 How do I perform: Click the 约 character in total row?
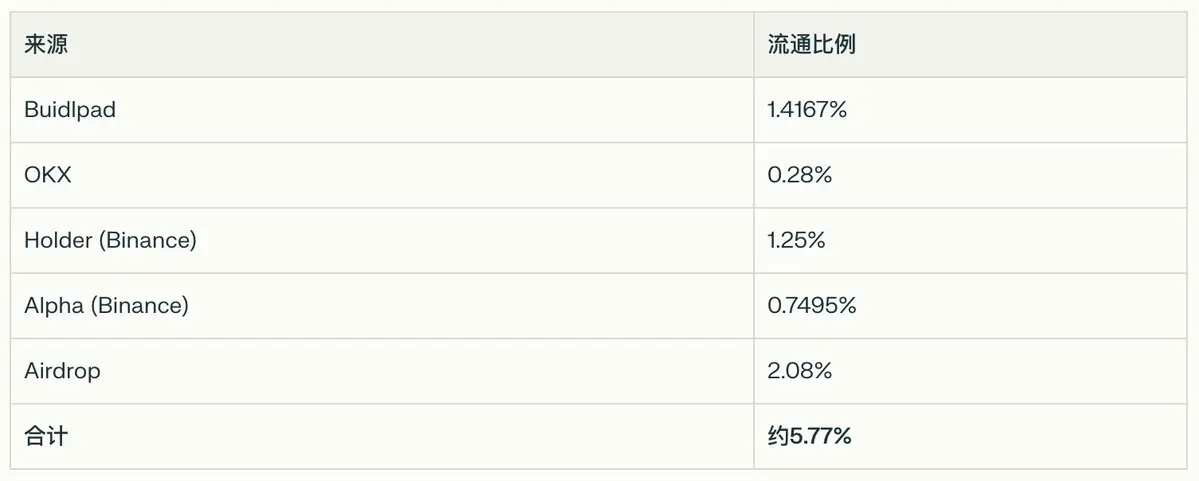(x=778, y=437)
